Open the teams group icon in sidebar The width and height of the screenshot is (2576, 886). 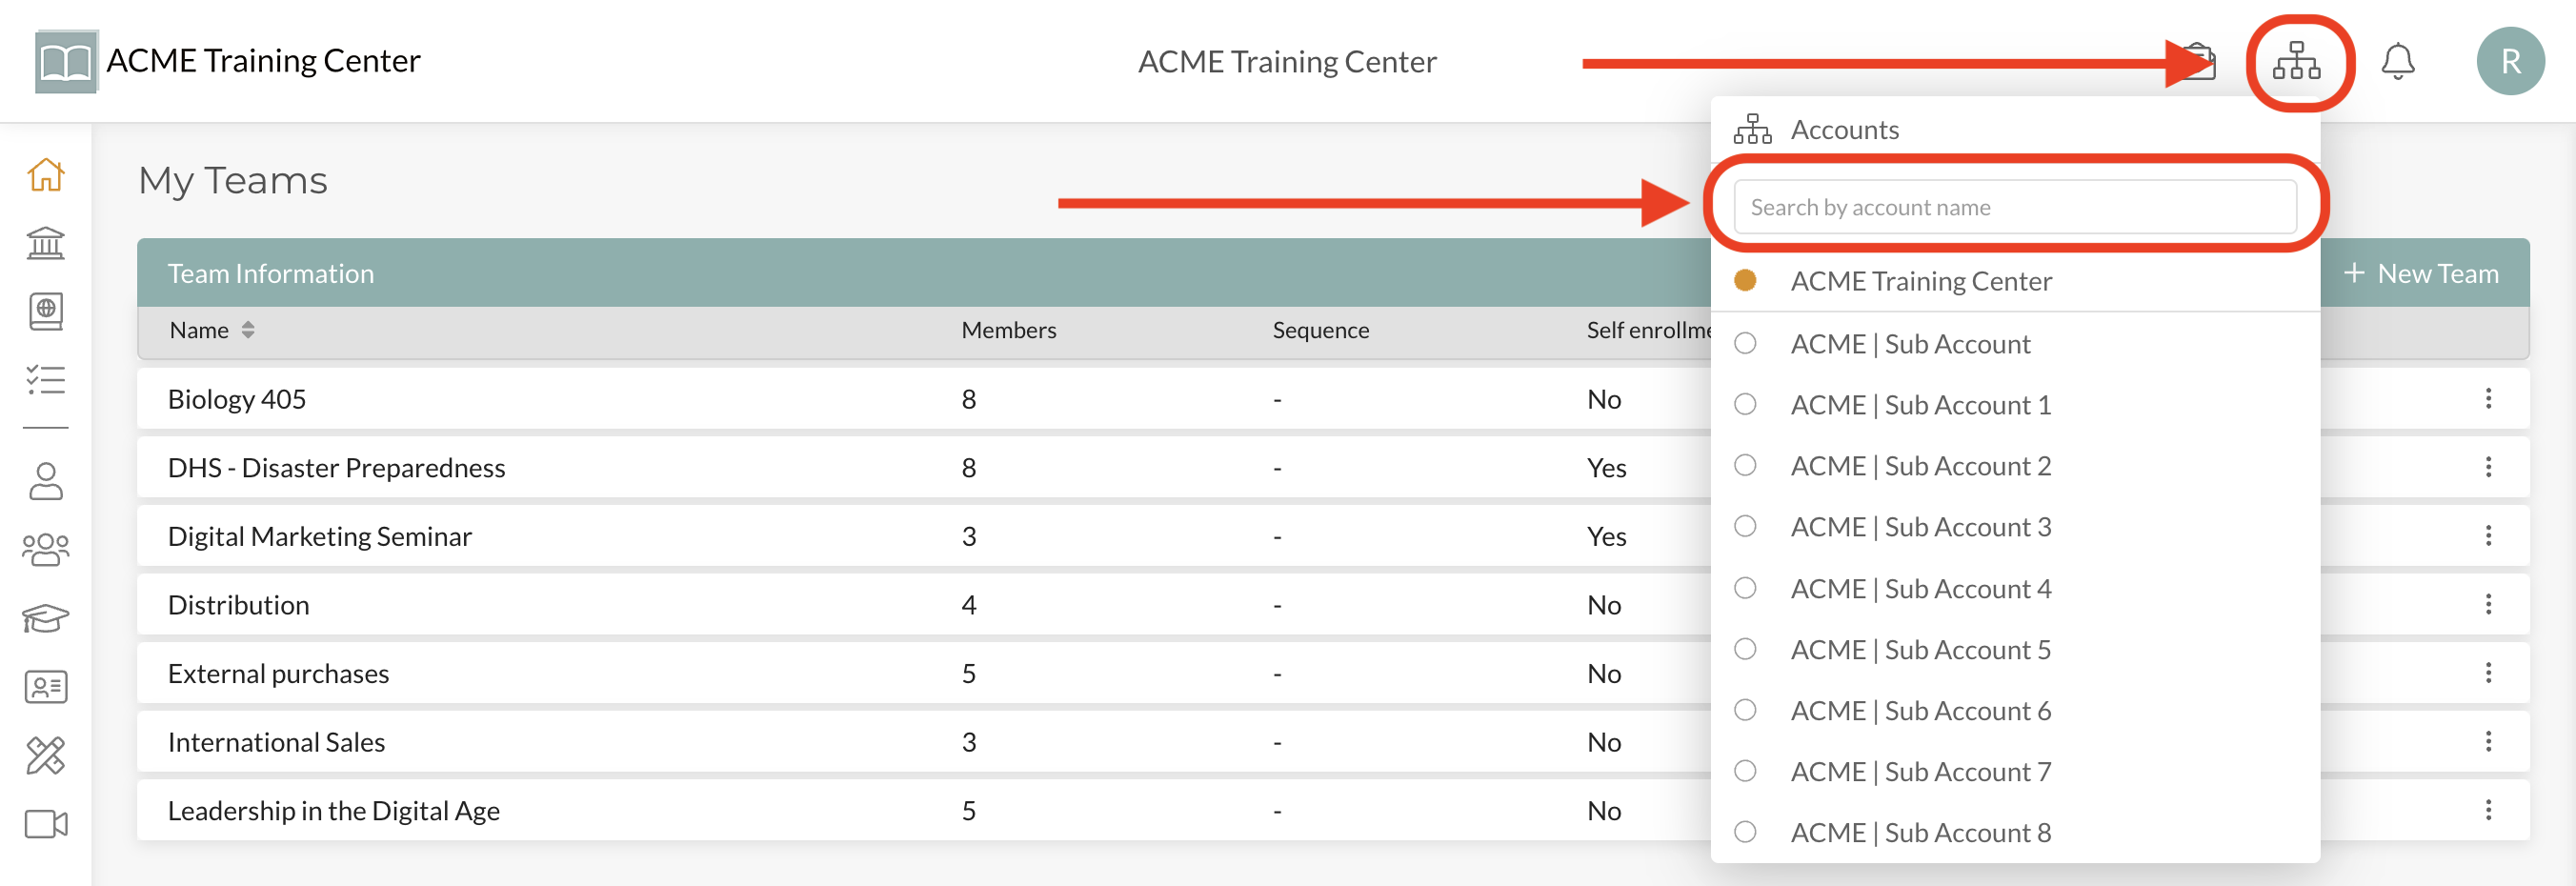(46, 549)
